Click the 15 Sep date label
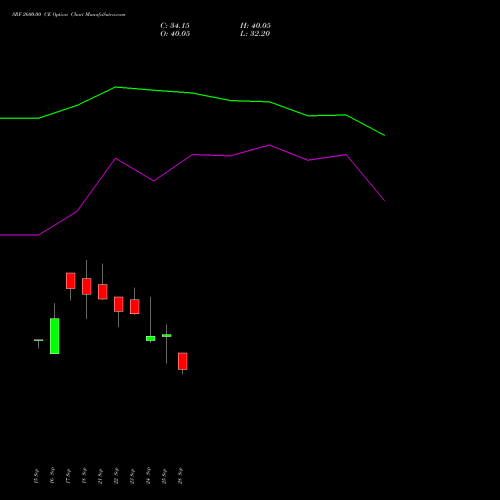 36,476
